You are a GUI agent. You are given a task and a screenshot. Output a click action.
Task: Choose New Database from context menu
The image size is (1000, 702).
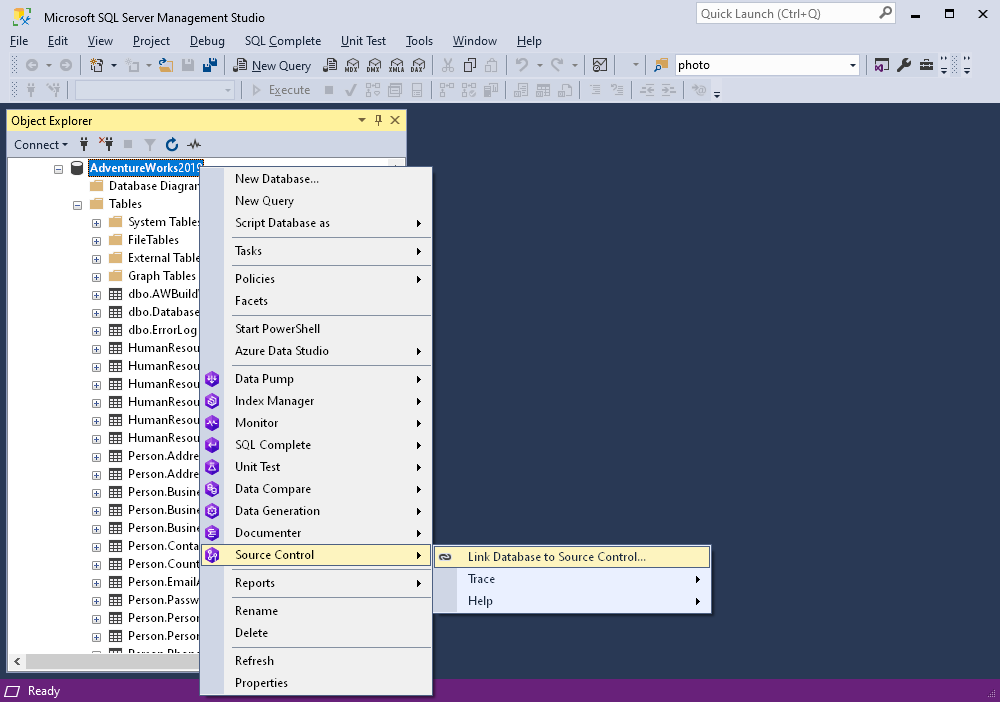[316, 179]
